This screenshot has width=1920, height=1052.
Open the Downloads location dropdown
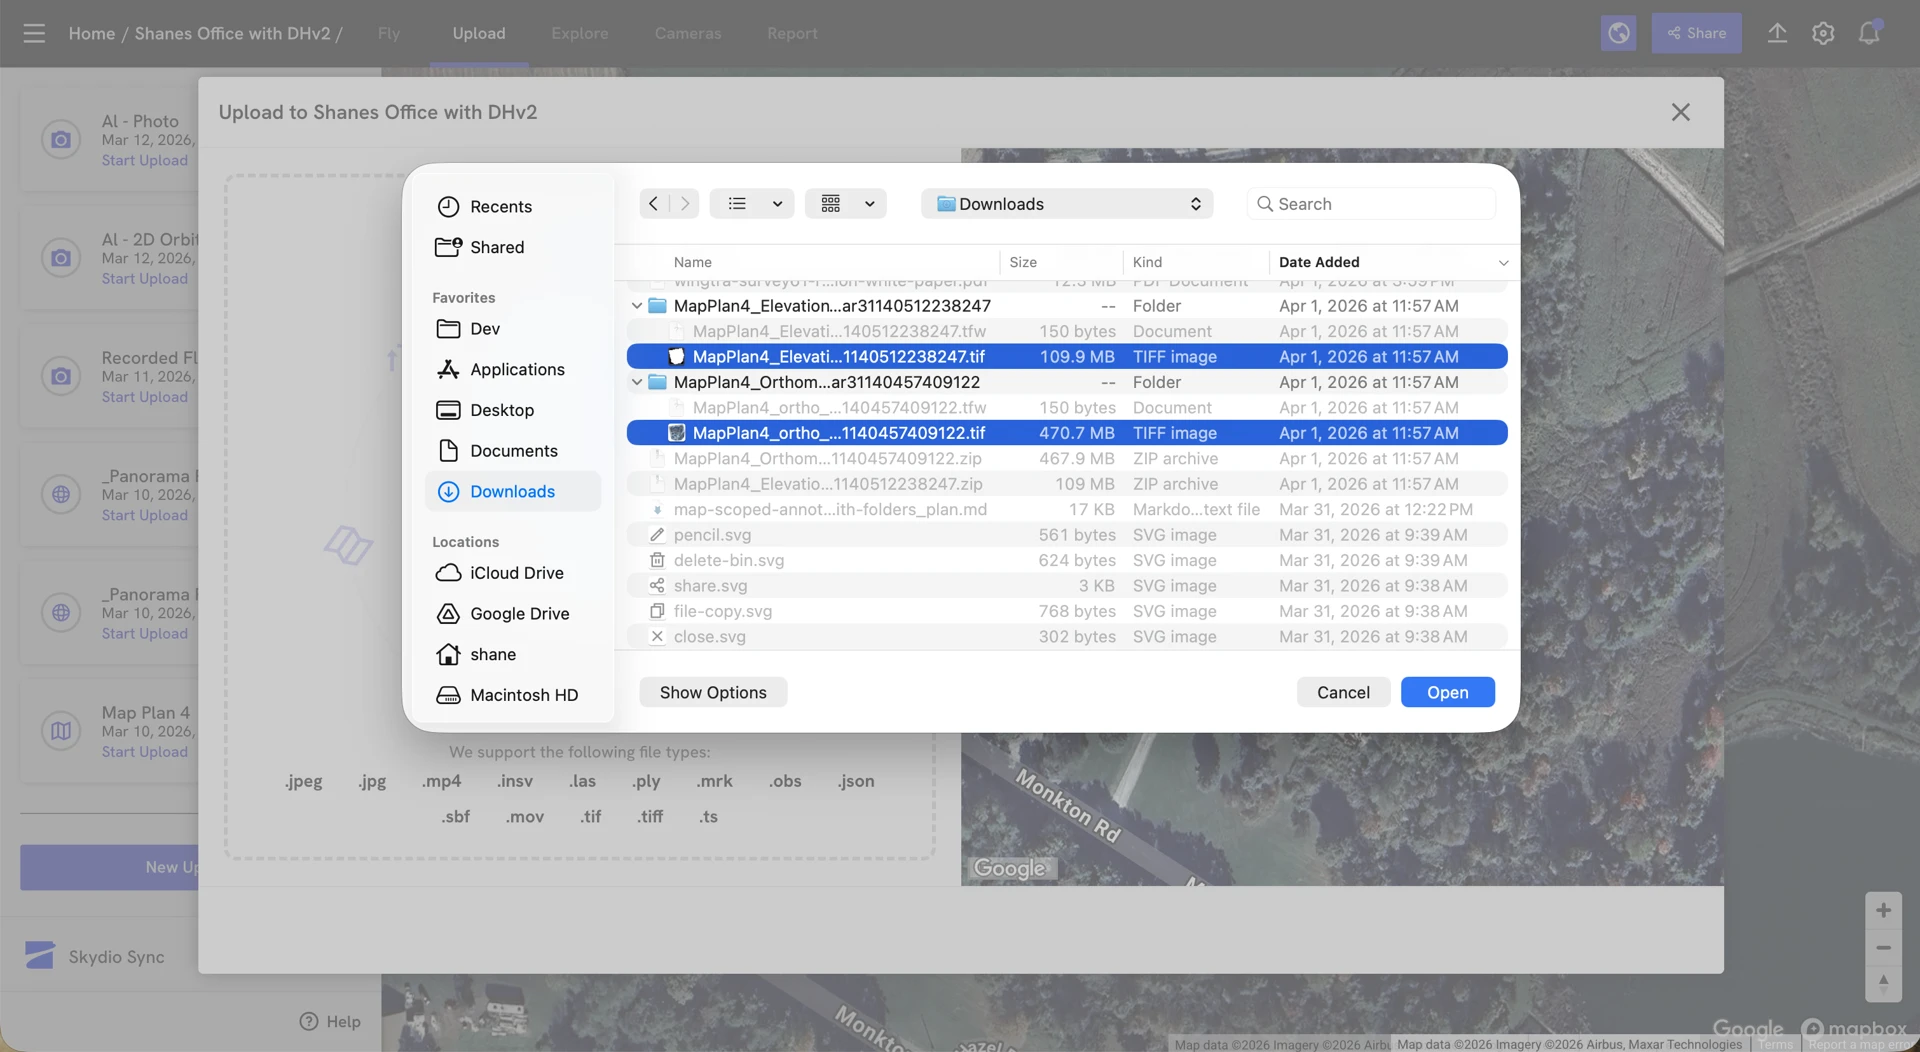tap(1066, 203)
